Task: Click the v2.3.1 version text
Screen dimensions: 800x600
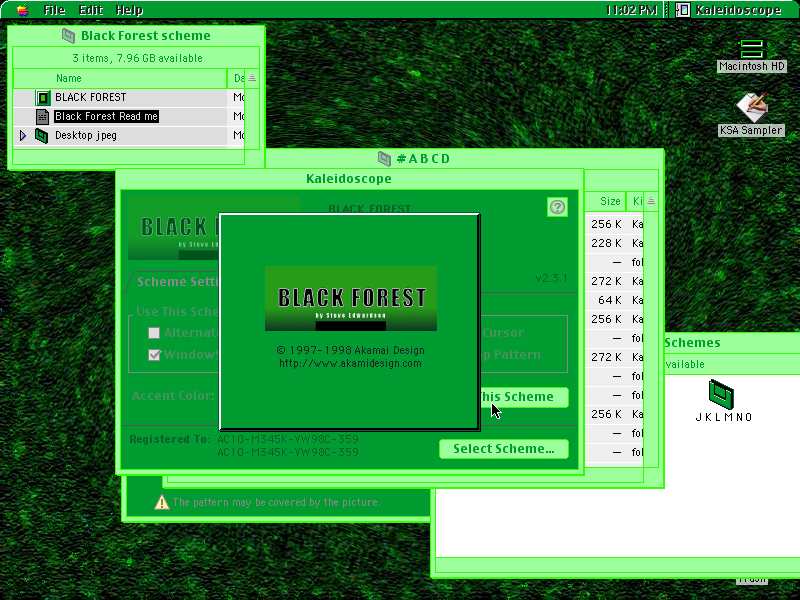Action: point(551,279)
